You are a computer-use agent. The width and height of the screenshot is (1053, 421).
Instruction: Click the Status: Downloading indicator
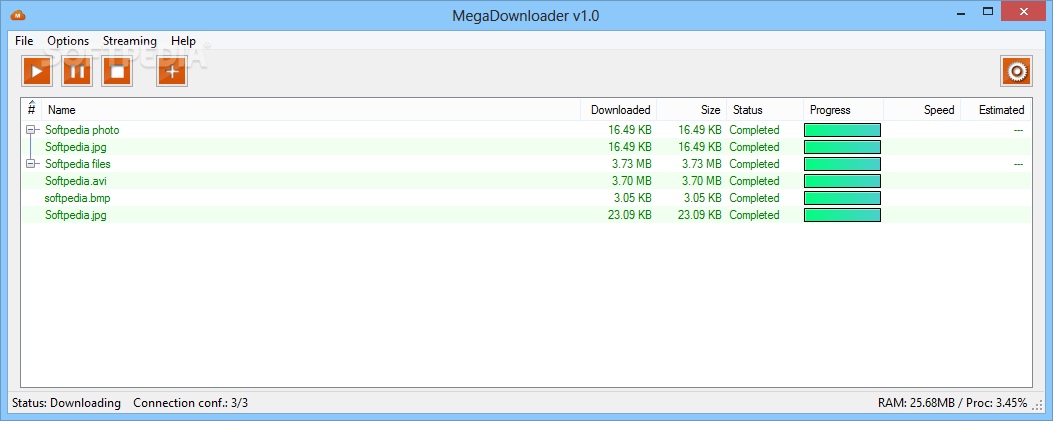(66, 403)
